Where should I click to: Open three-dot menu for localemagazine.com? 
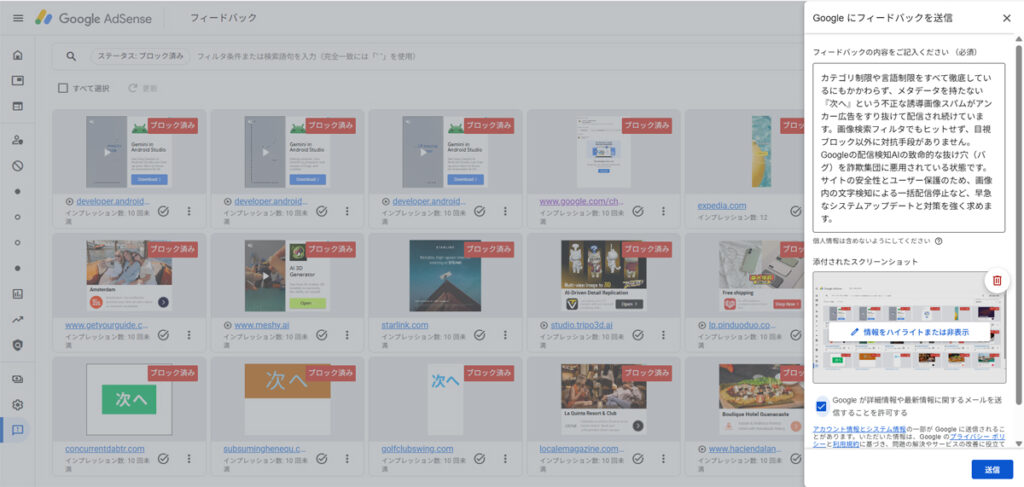tap(664, 458)
